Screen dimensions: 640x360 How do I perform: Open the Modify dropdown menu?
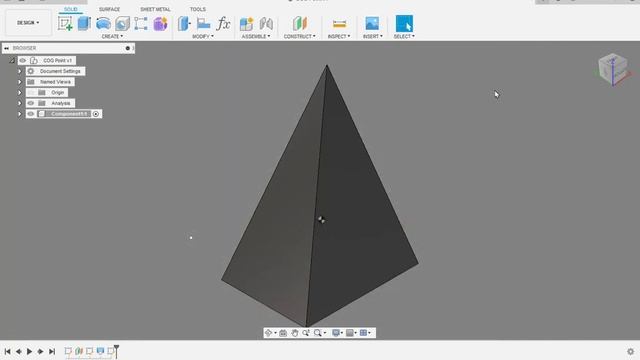(x=203, y=36)
